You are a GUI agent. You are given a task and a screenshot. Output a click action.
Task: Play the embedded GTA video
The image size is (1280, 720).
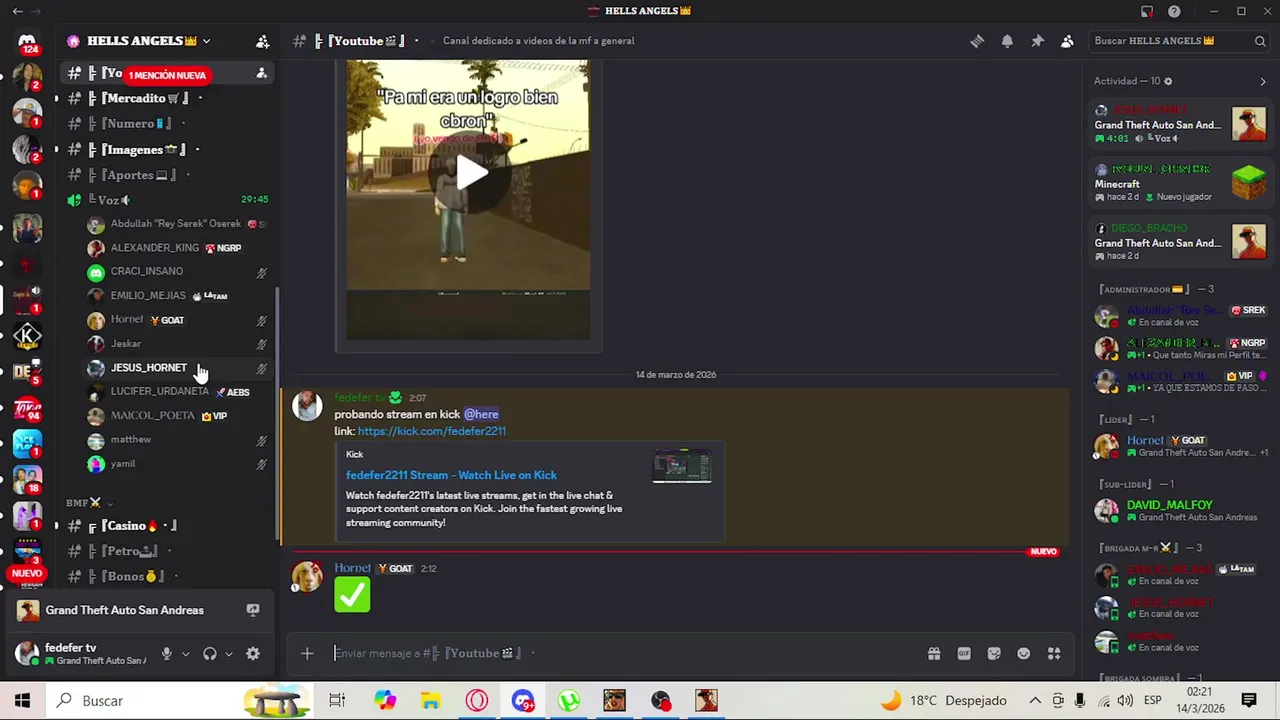tap(469, 173)
